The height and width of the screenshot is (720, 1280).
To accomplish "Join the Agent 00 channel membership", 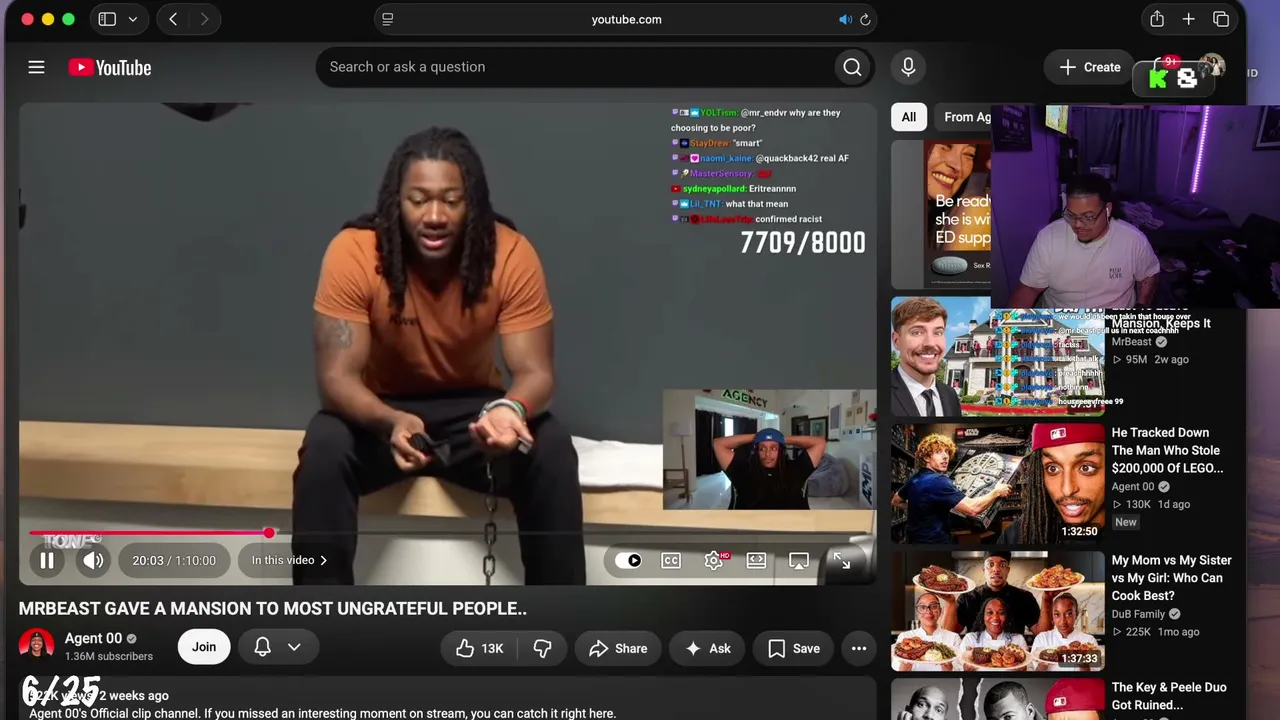I will (x=204, y=647).
